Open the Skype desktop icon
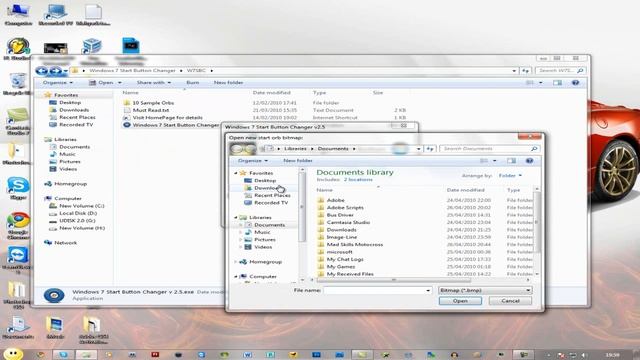The width and height of the screenshot is (640, 360). (x=18, y=188)
